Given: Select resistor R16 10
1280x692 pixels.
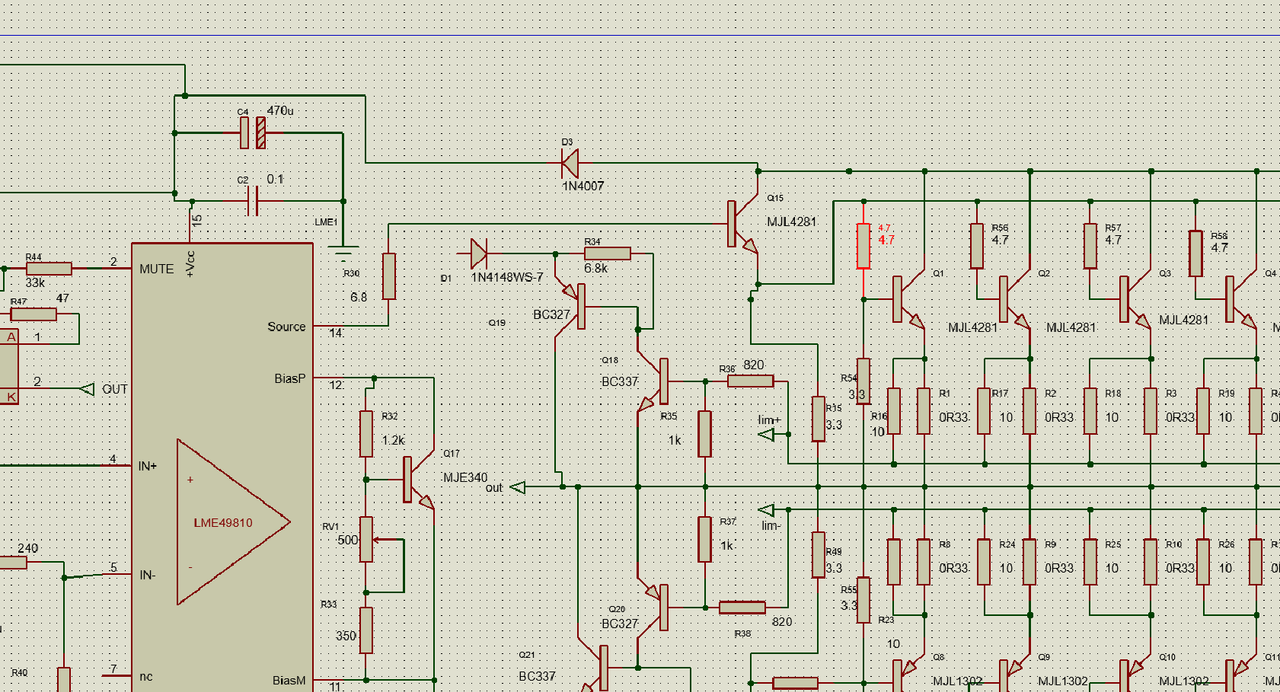Looking at the screenshot, I should tap(894, 410).
